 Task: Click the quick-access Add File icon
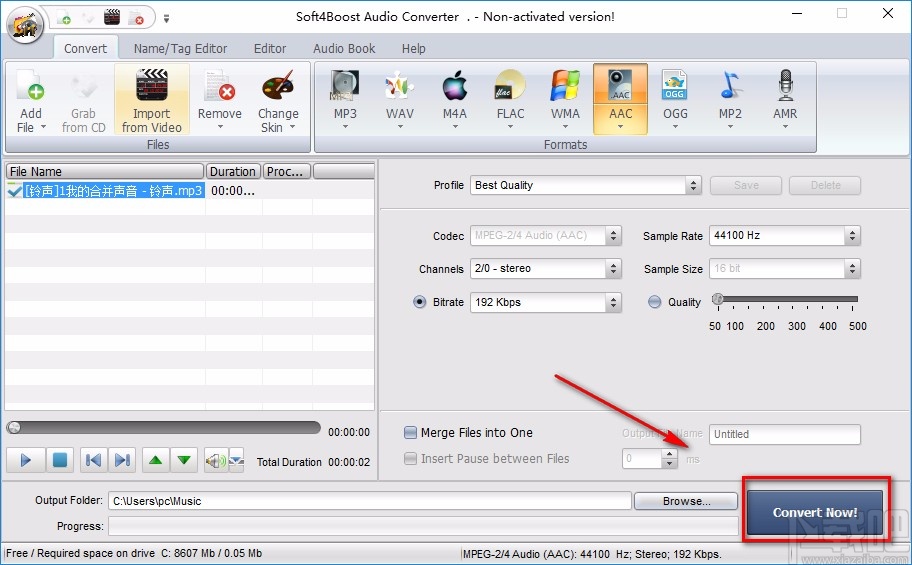click(x=63, y=17)
